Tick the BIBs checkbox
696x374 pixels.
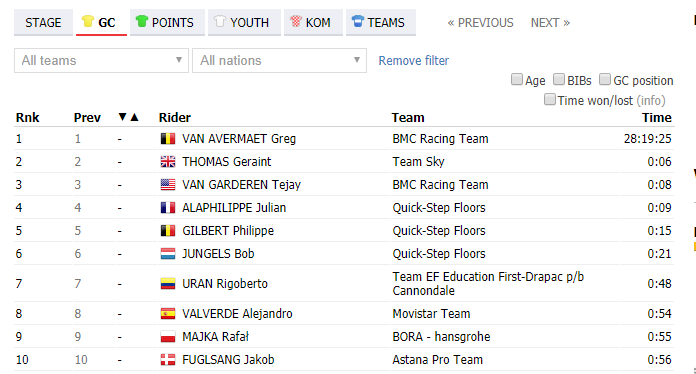pyautogui.click(x=559, y=79)
